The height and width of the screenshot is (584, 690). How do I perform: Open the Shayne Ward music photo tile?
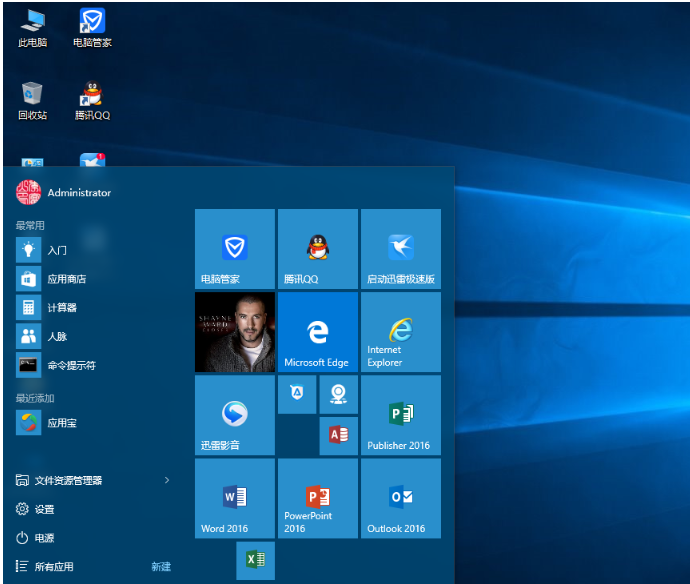click(x=234, y=332)
